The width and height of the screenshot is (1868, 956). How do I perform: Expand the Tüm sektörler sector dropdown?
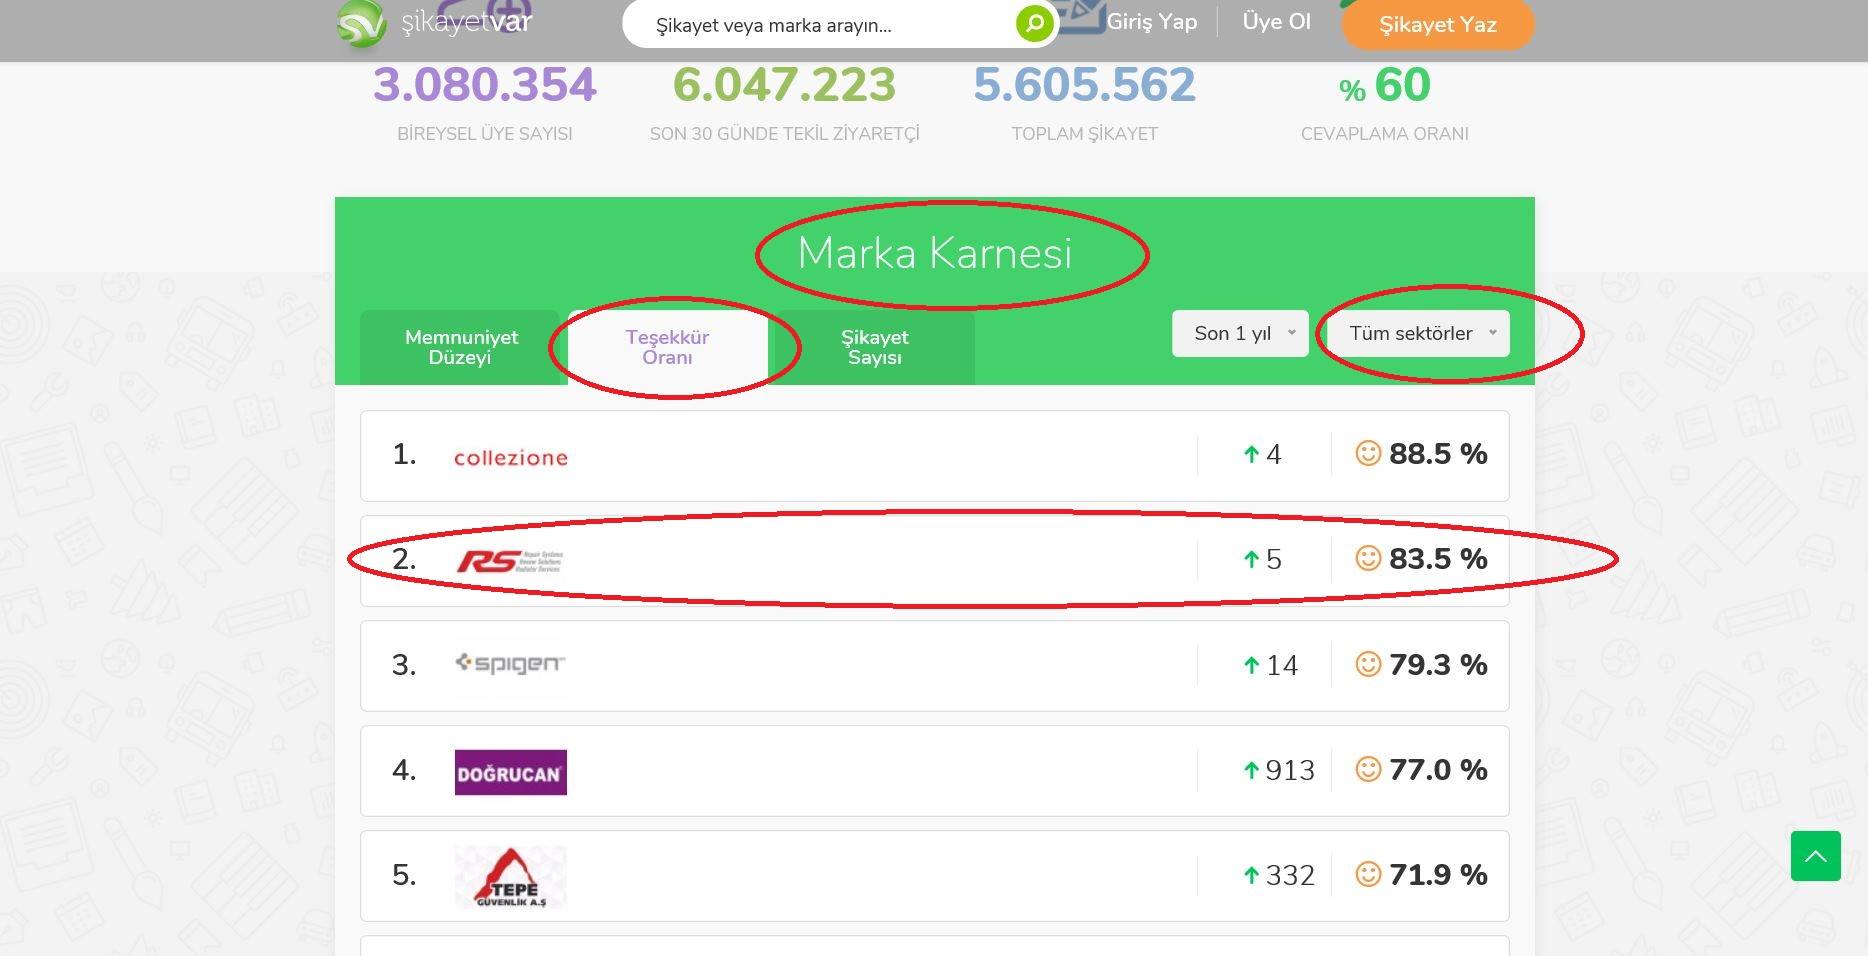click(x=1420, y=333)
